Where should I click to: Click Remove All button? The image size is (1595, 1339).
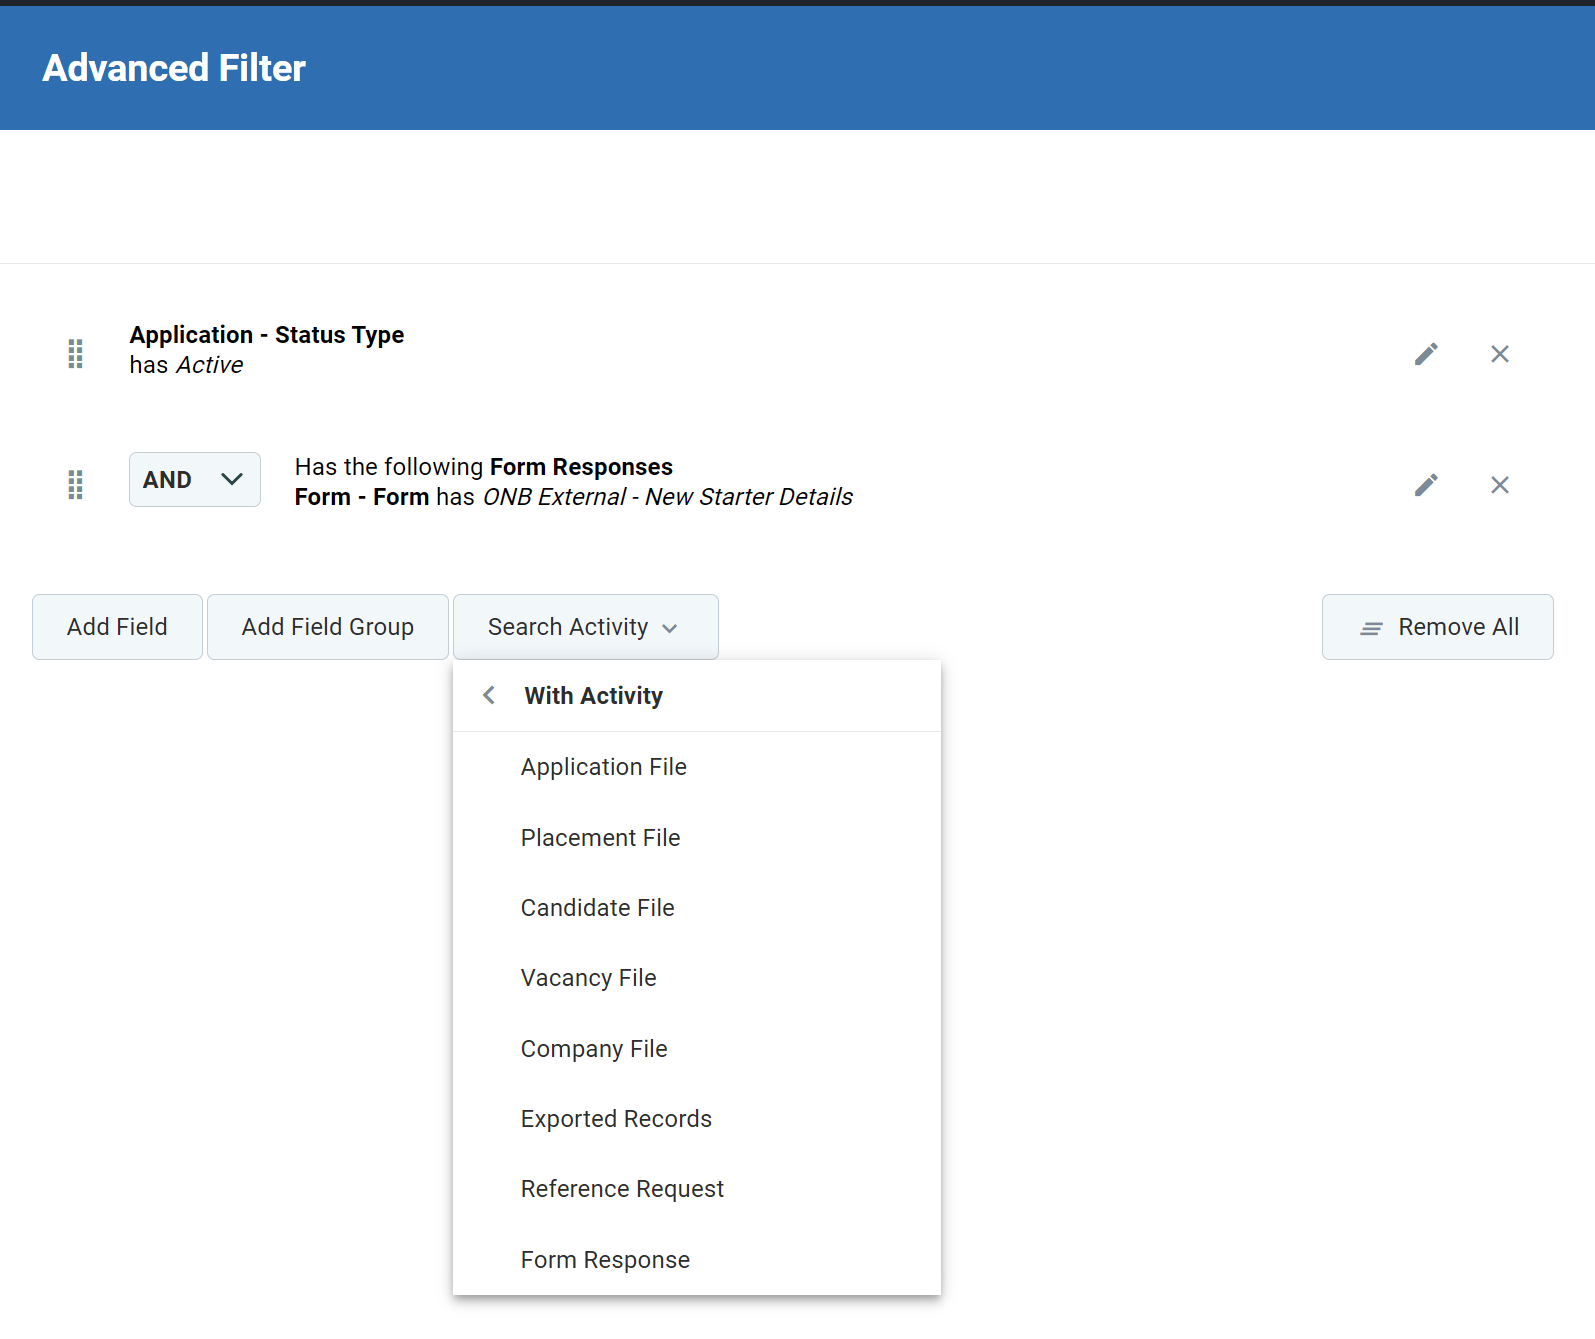coord(1437,627)
